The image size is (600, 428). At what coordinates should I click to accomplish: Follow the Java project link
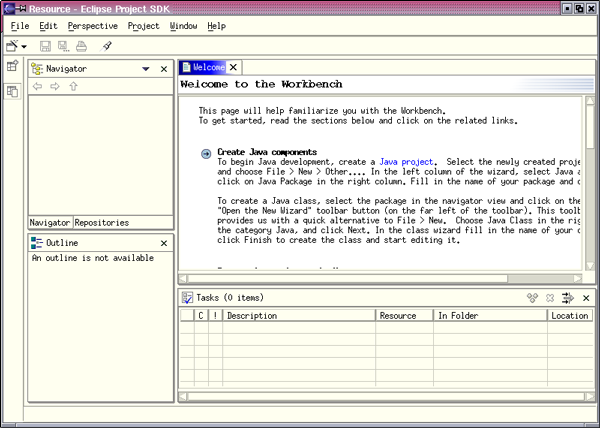406,161
